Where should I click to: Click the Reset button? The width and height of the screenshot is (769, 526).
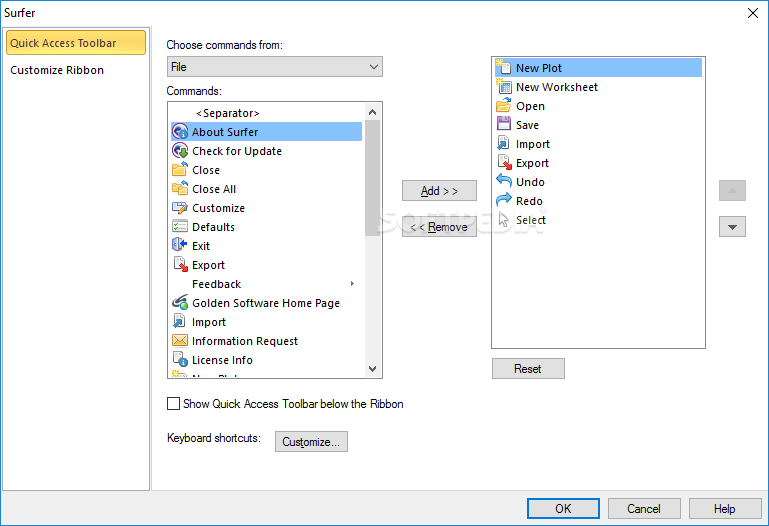pyautogui.click(x=528, y=369)
